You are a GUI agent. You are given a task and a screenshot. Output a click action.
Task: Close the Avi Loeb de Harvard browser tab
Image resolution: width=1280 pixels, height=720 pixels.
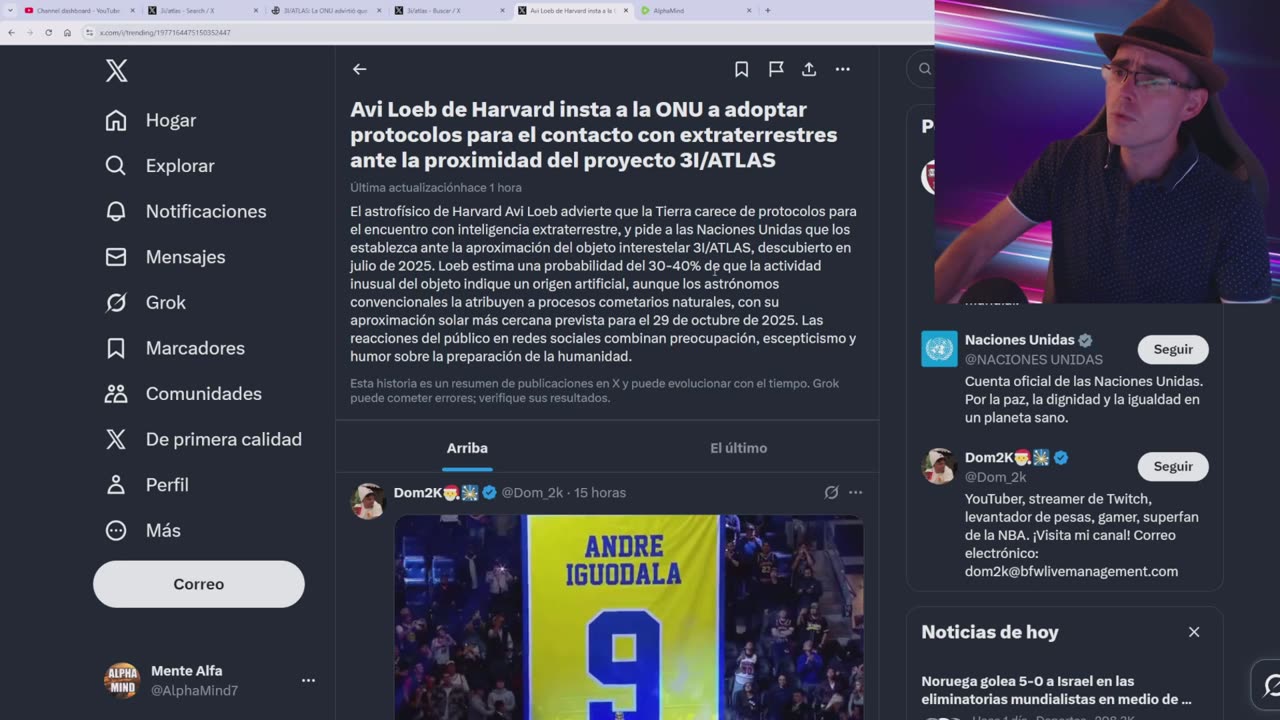(626, 10)
